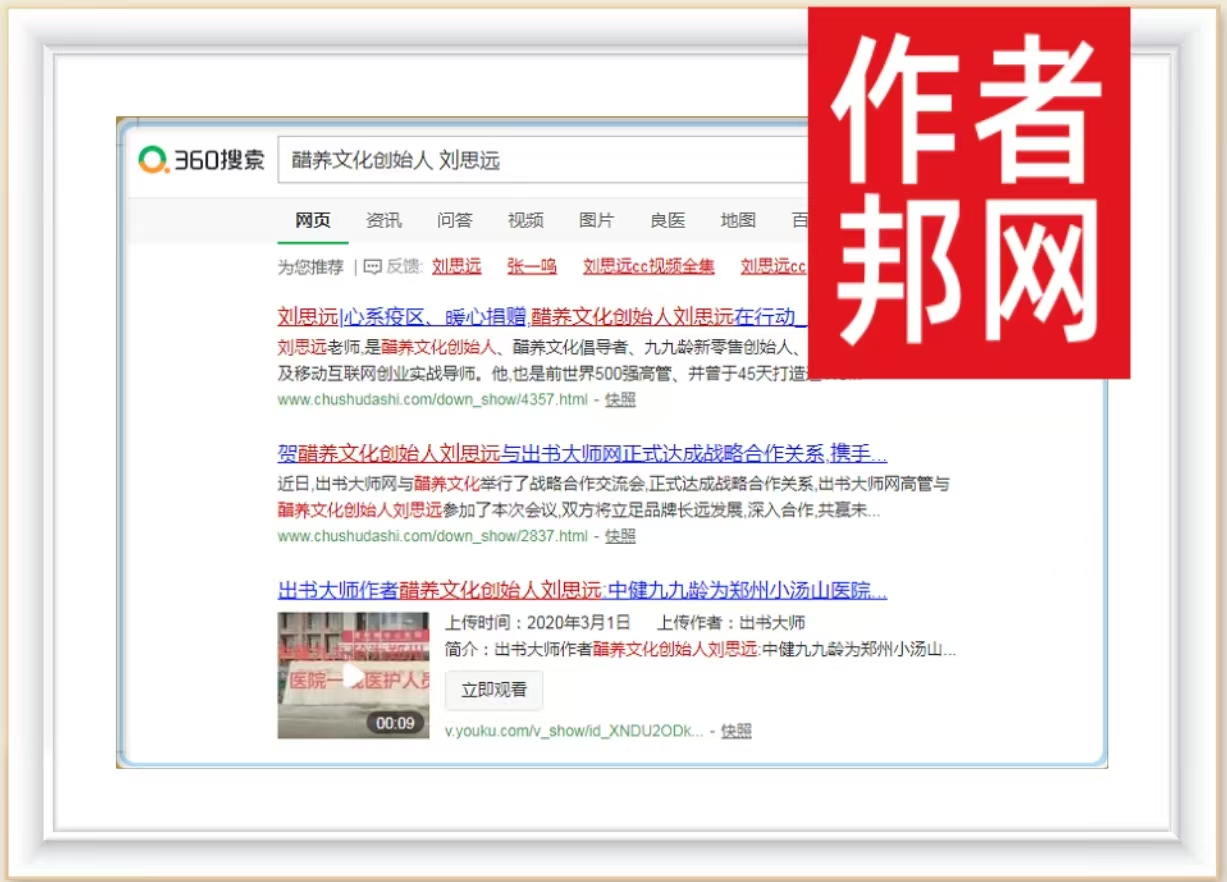The width and height of the screenshot is (1227, 882).
Task: Select the 网页 tab
Action: click(313, 221)
